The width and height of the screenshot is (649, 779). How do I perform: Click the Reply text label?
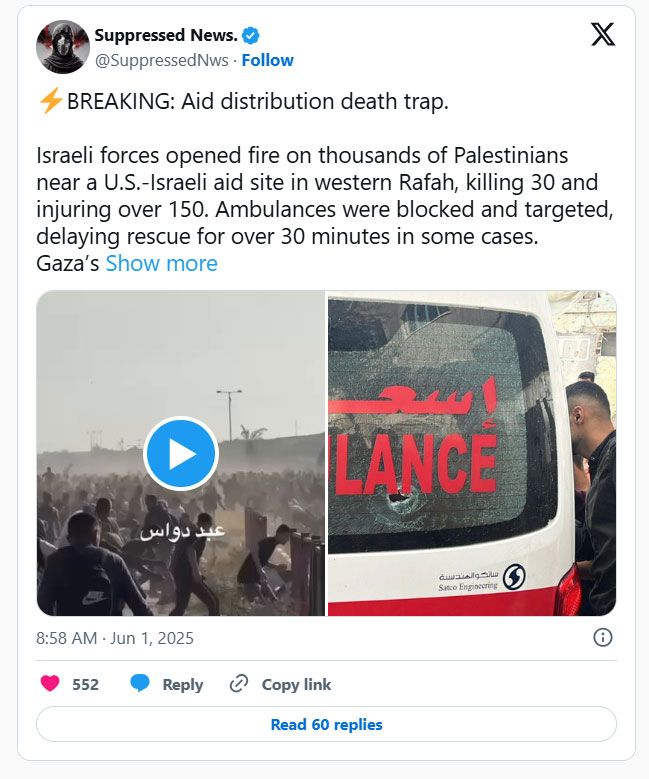coord(183,685)
